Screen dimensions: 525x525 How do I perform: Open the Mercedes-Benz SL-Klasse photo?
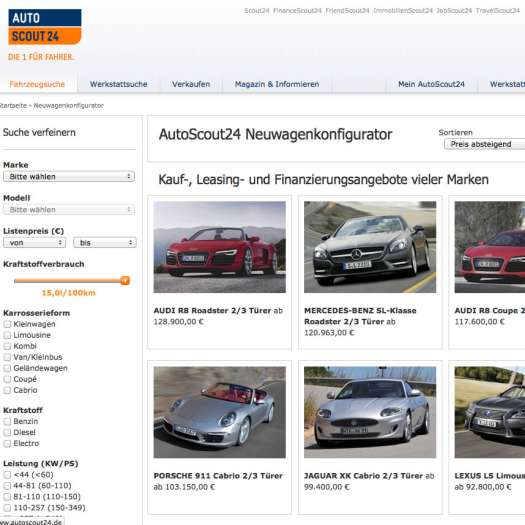coord(370,247)
